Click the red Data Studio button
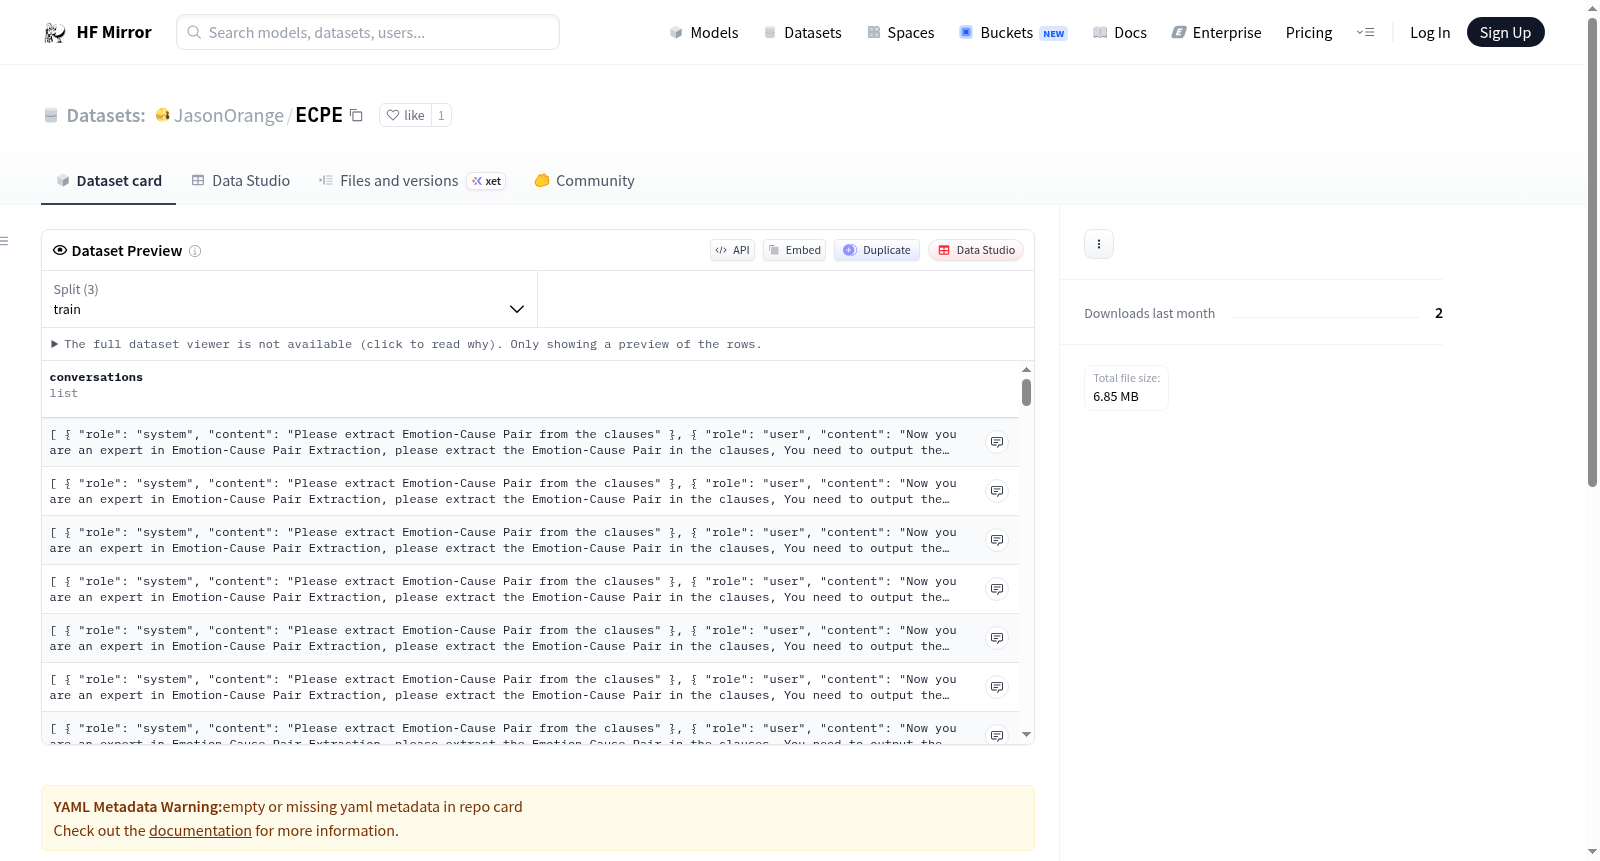 976,250
